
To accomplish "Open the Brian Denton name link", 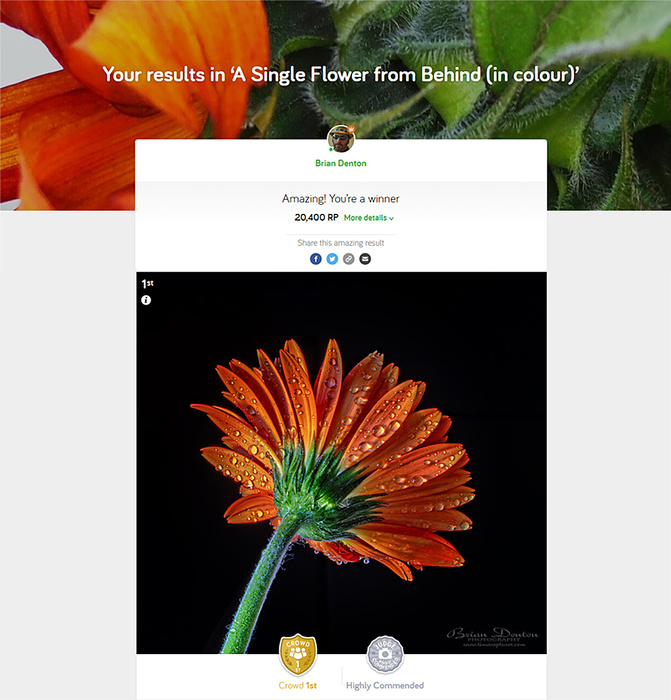I will [341, 163].
